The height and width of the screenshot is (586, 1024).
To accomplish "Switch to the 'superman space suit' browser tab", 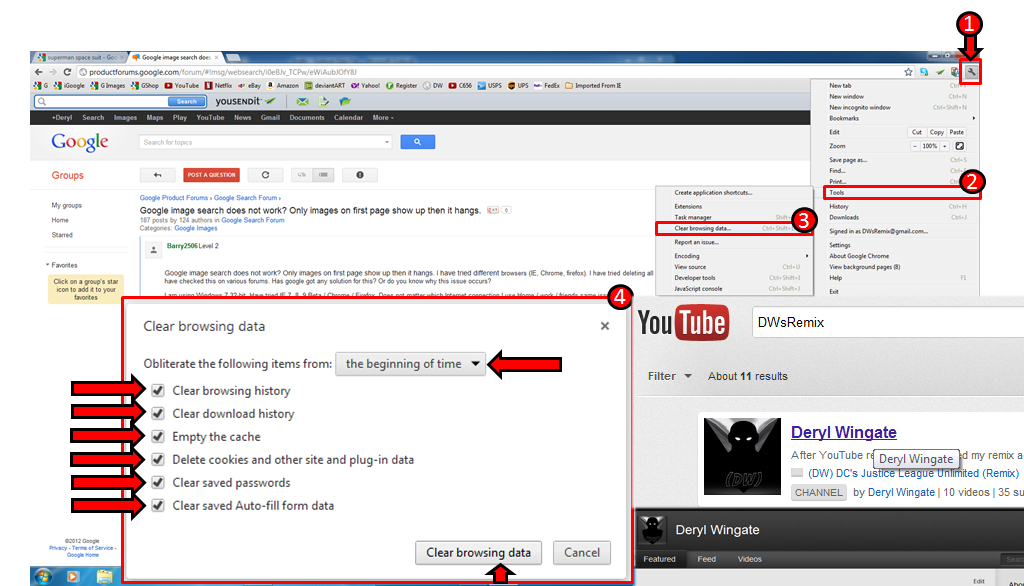I will 79,57.
